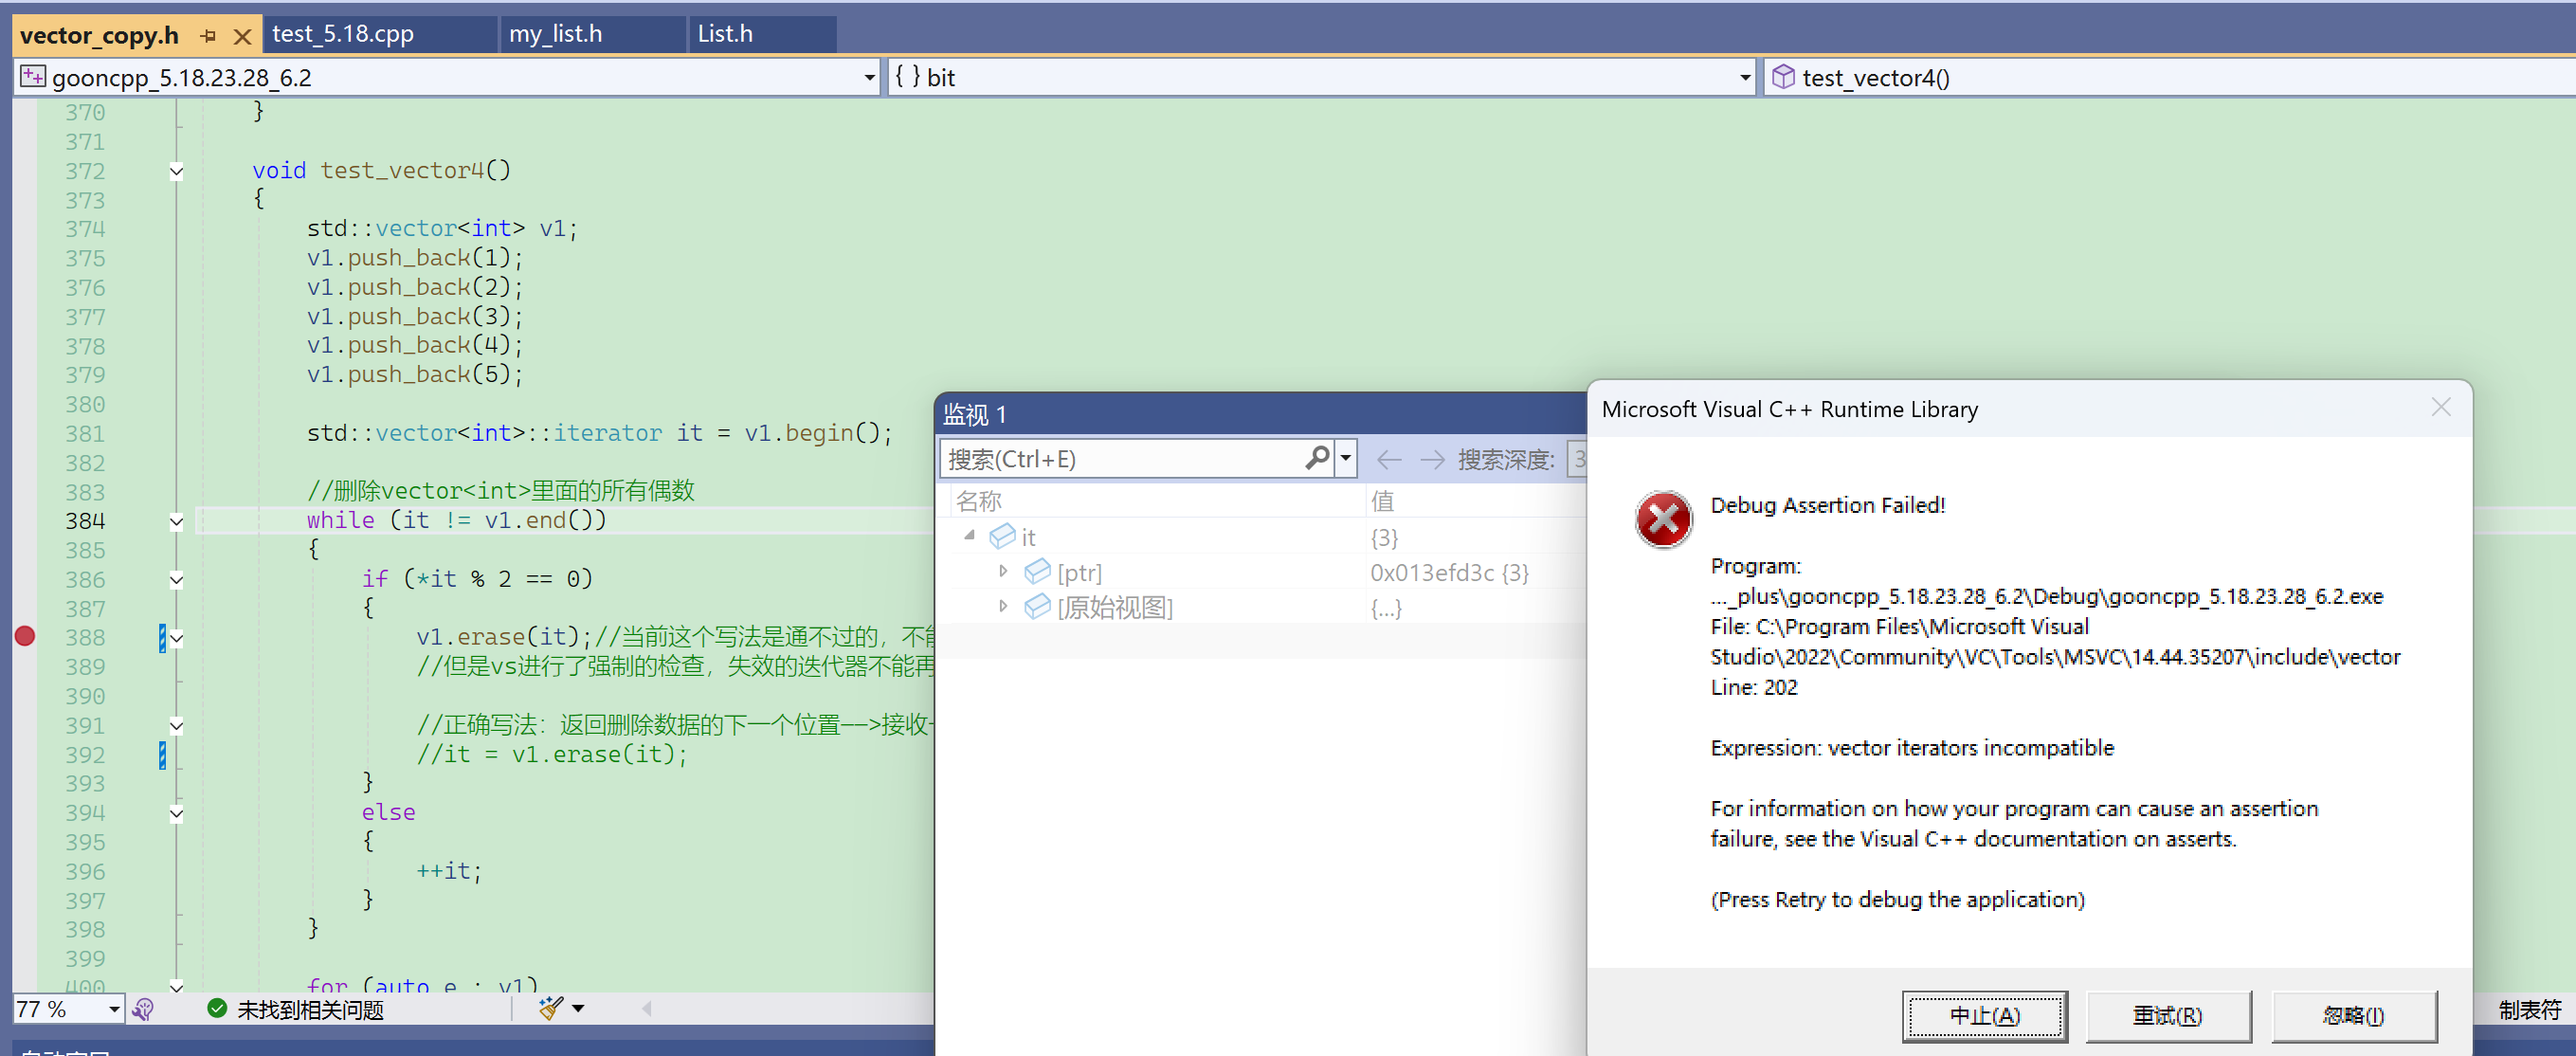This screenshot has width=2576, height=1056.
Task: Click the watch search input field
Action: (1120, 459)
